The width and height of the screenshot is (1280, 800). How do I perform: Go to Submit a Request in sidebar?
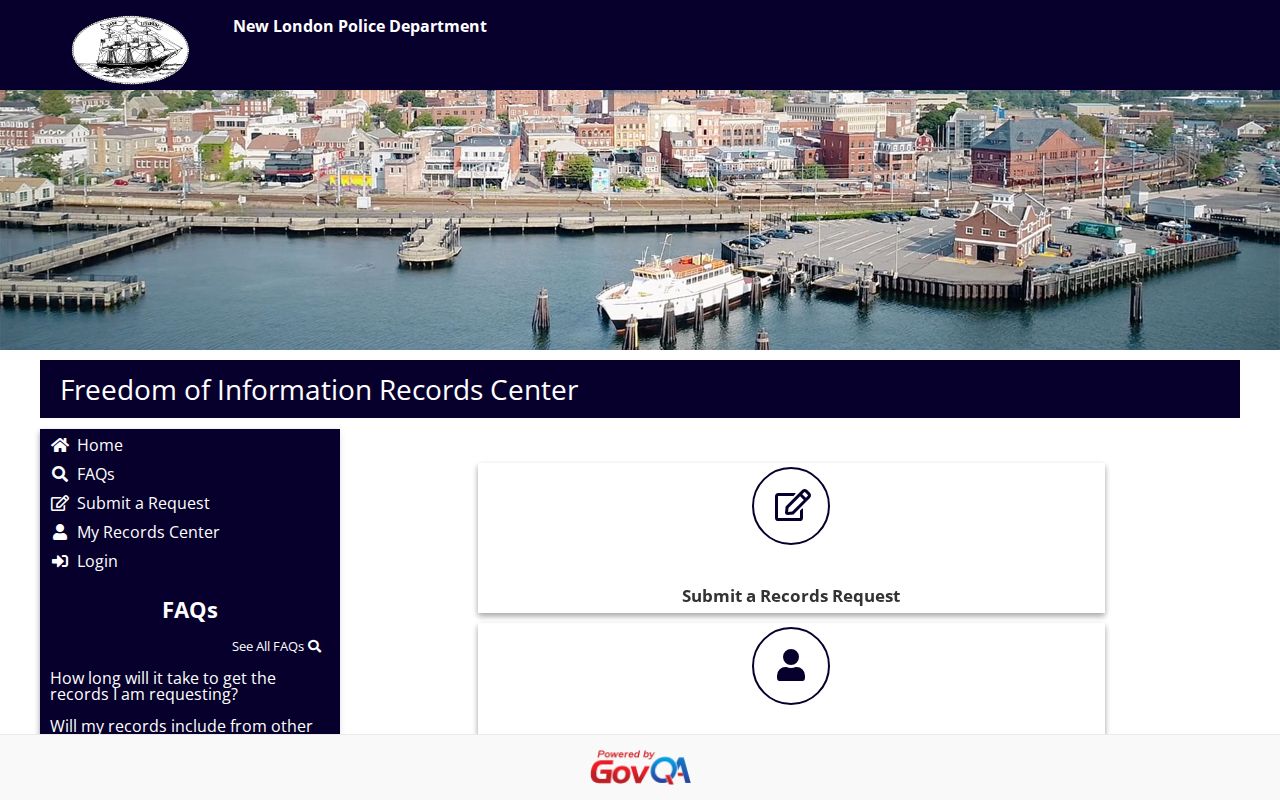[x=143, y=503]
